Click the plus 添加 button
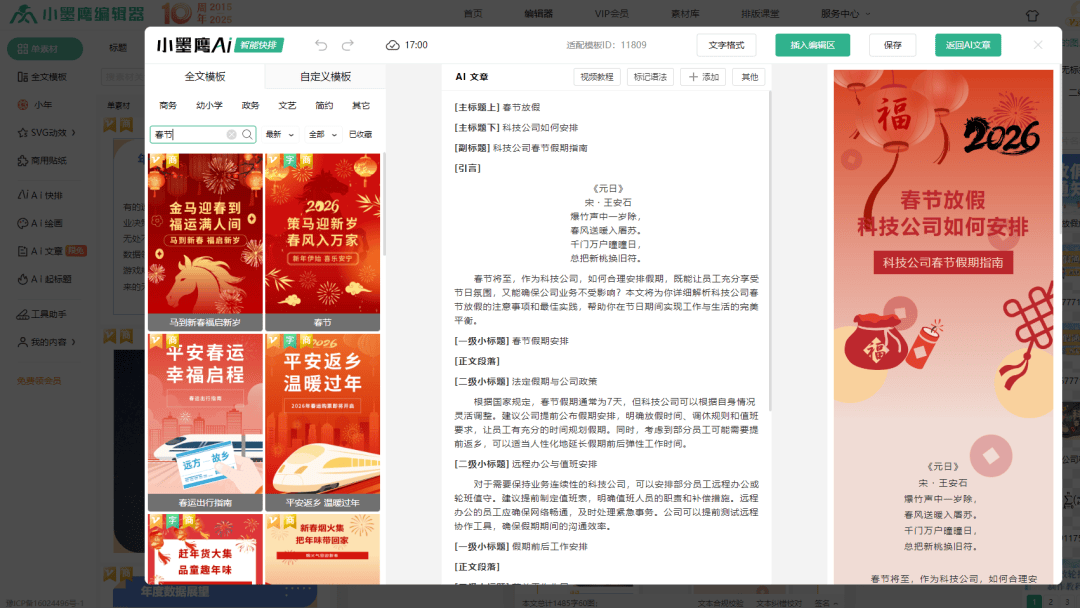The width and height of the screenshot is (1080, 608). coord(703,77)
